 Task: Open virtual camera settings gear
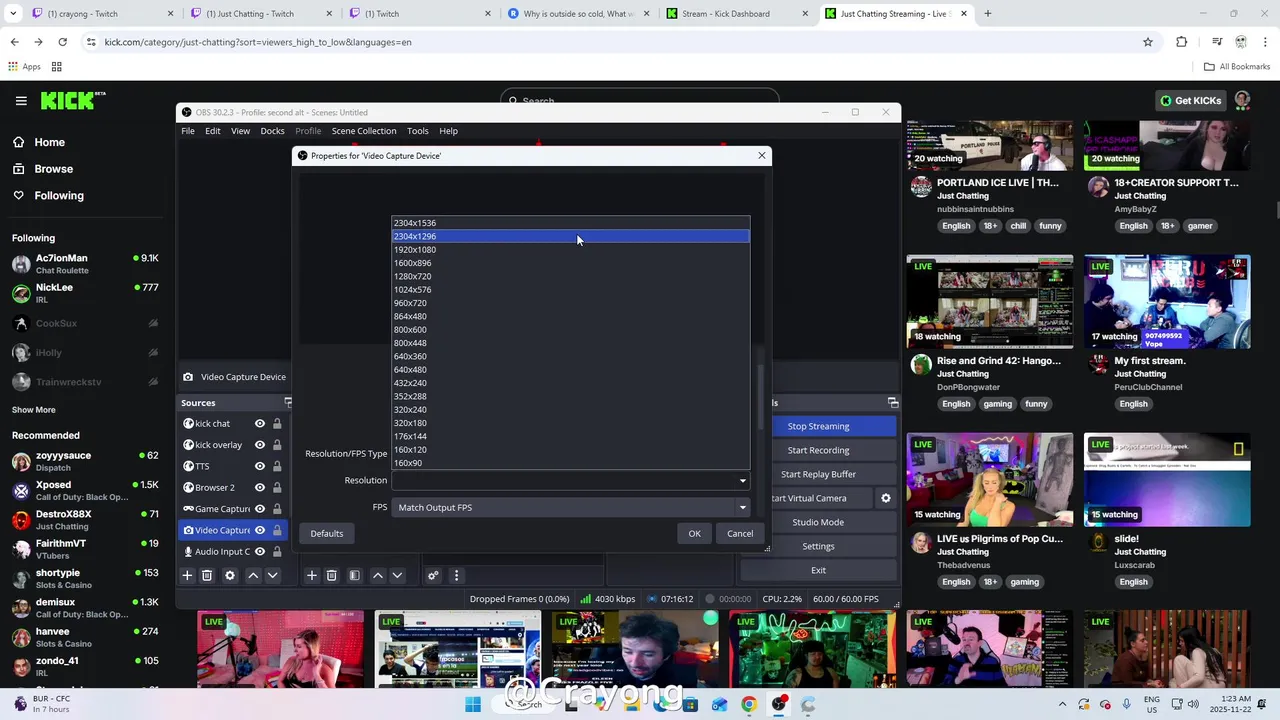point(885,498)
